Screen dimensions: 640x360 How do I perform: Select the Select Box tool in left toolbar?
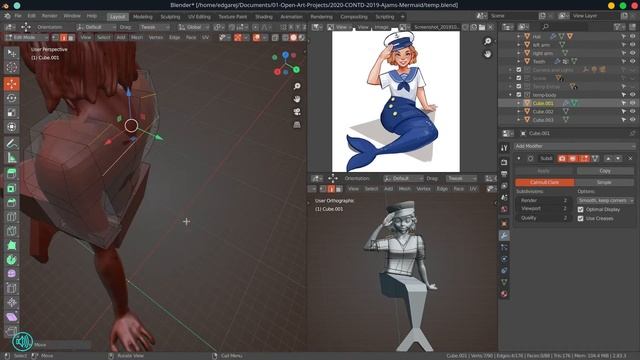click(11, 53)
